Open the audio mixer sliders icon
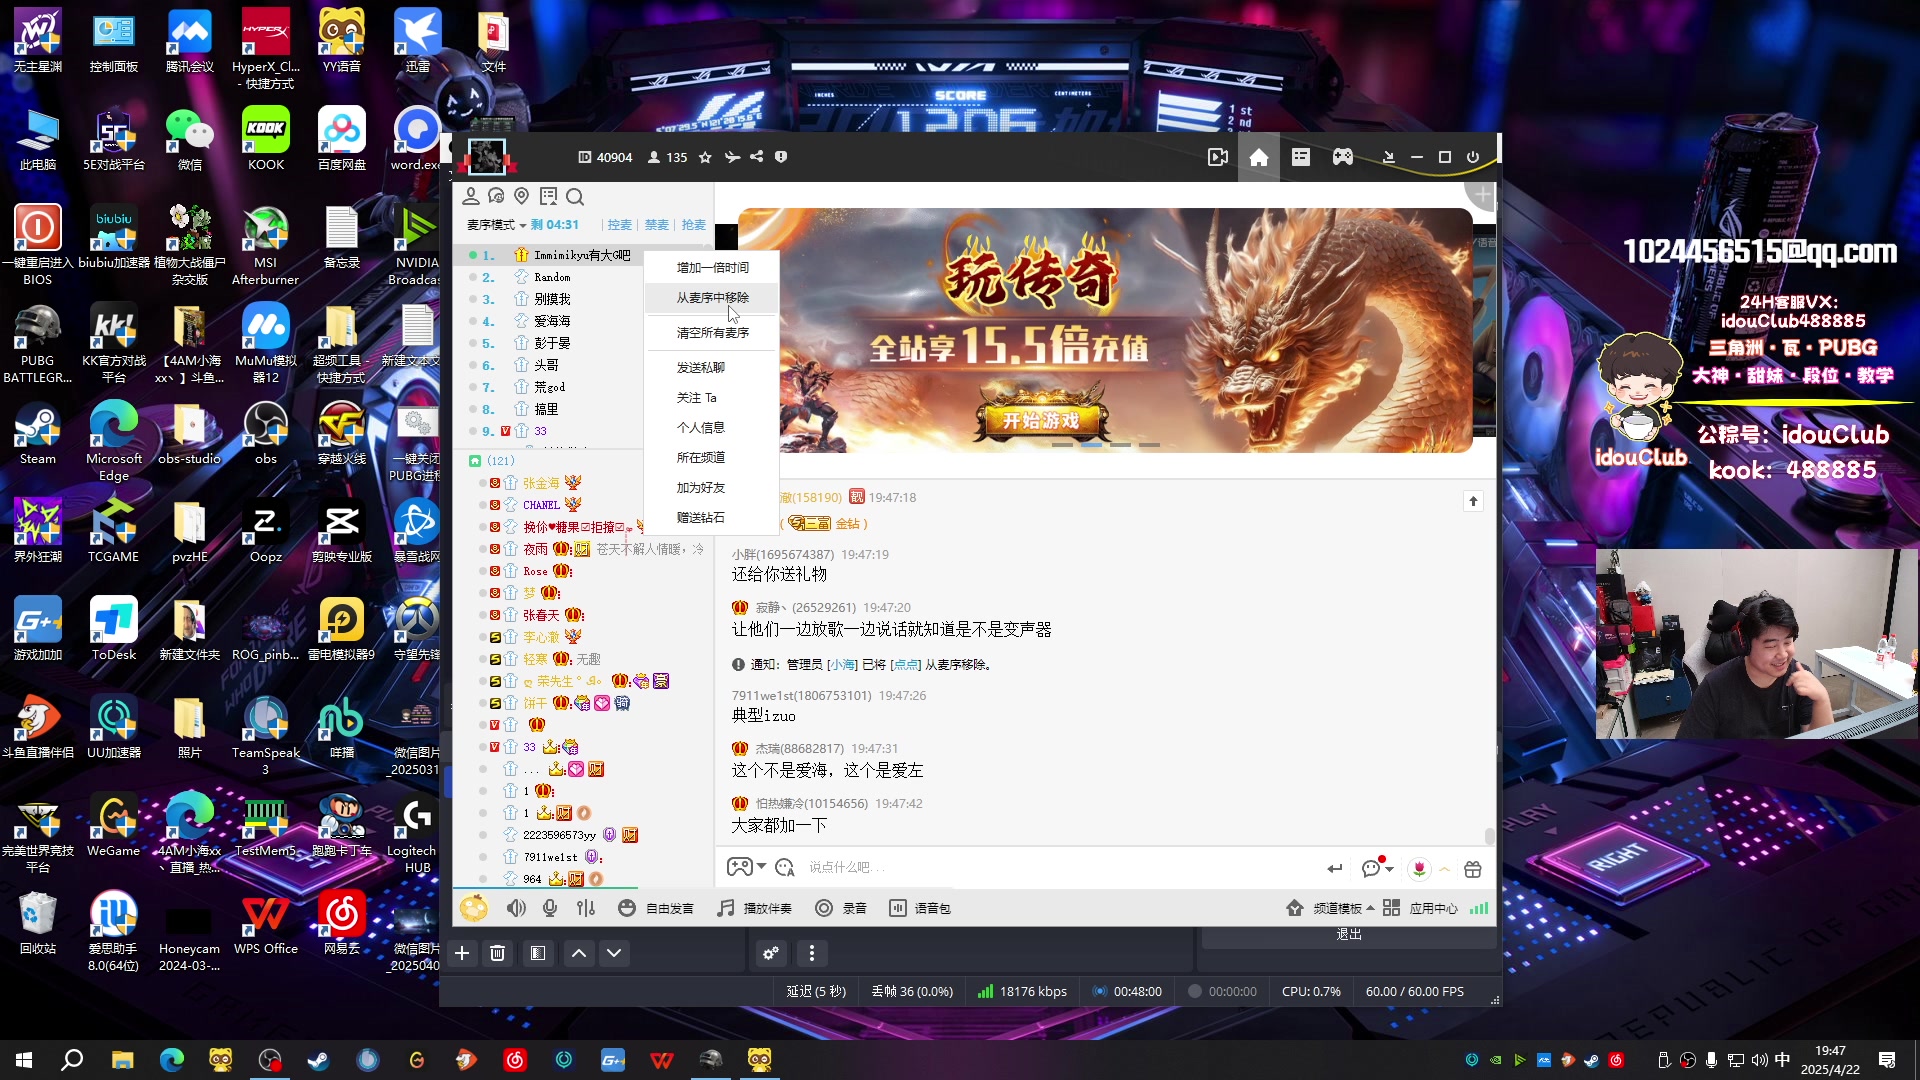Viewport: 1920px width, 1080px height. (x=586, y=908)
